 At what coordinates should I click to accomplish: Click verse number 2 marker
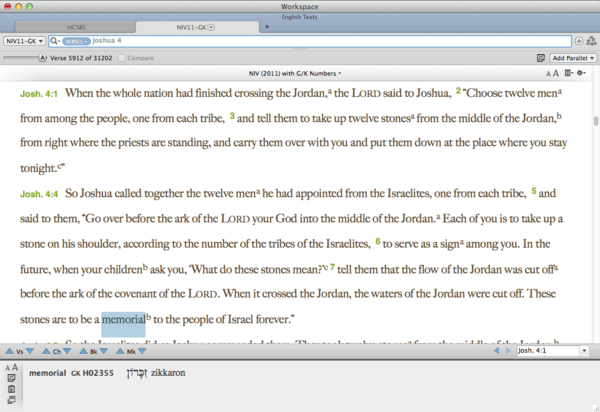(x=458, y=91)
